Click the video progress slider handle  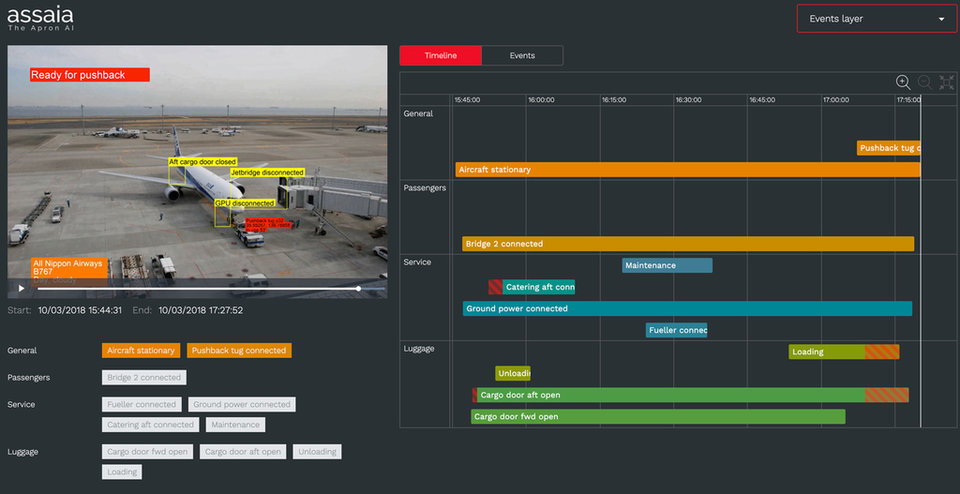[359, 289]
